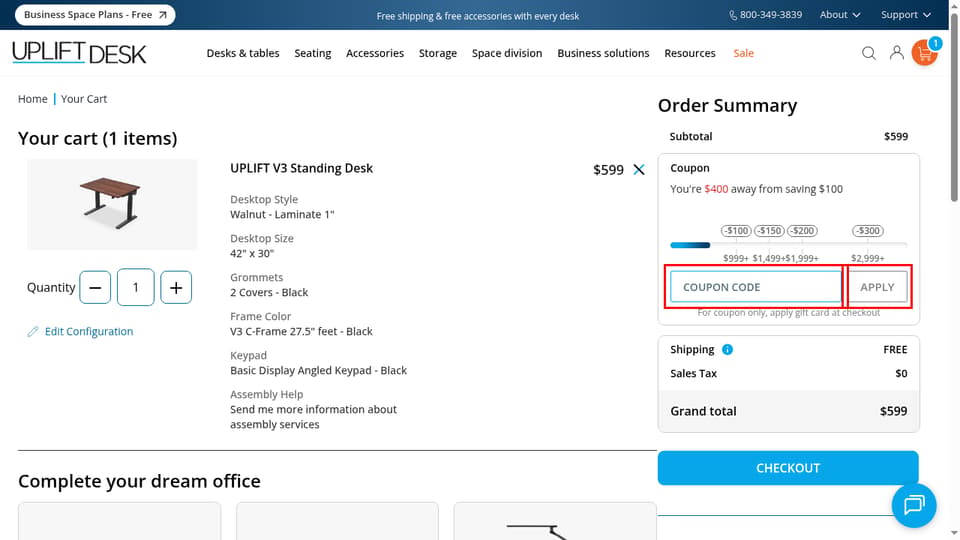The height and width of the screenshot is (540, 960).
Task: Click the walnut desk product thumbnail
Action: [112, 204]
